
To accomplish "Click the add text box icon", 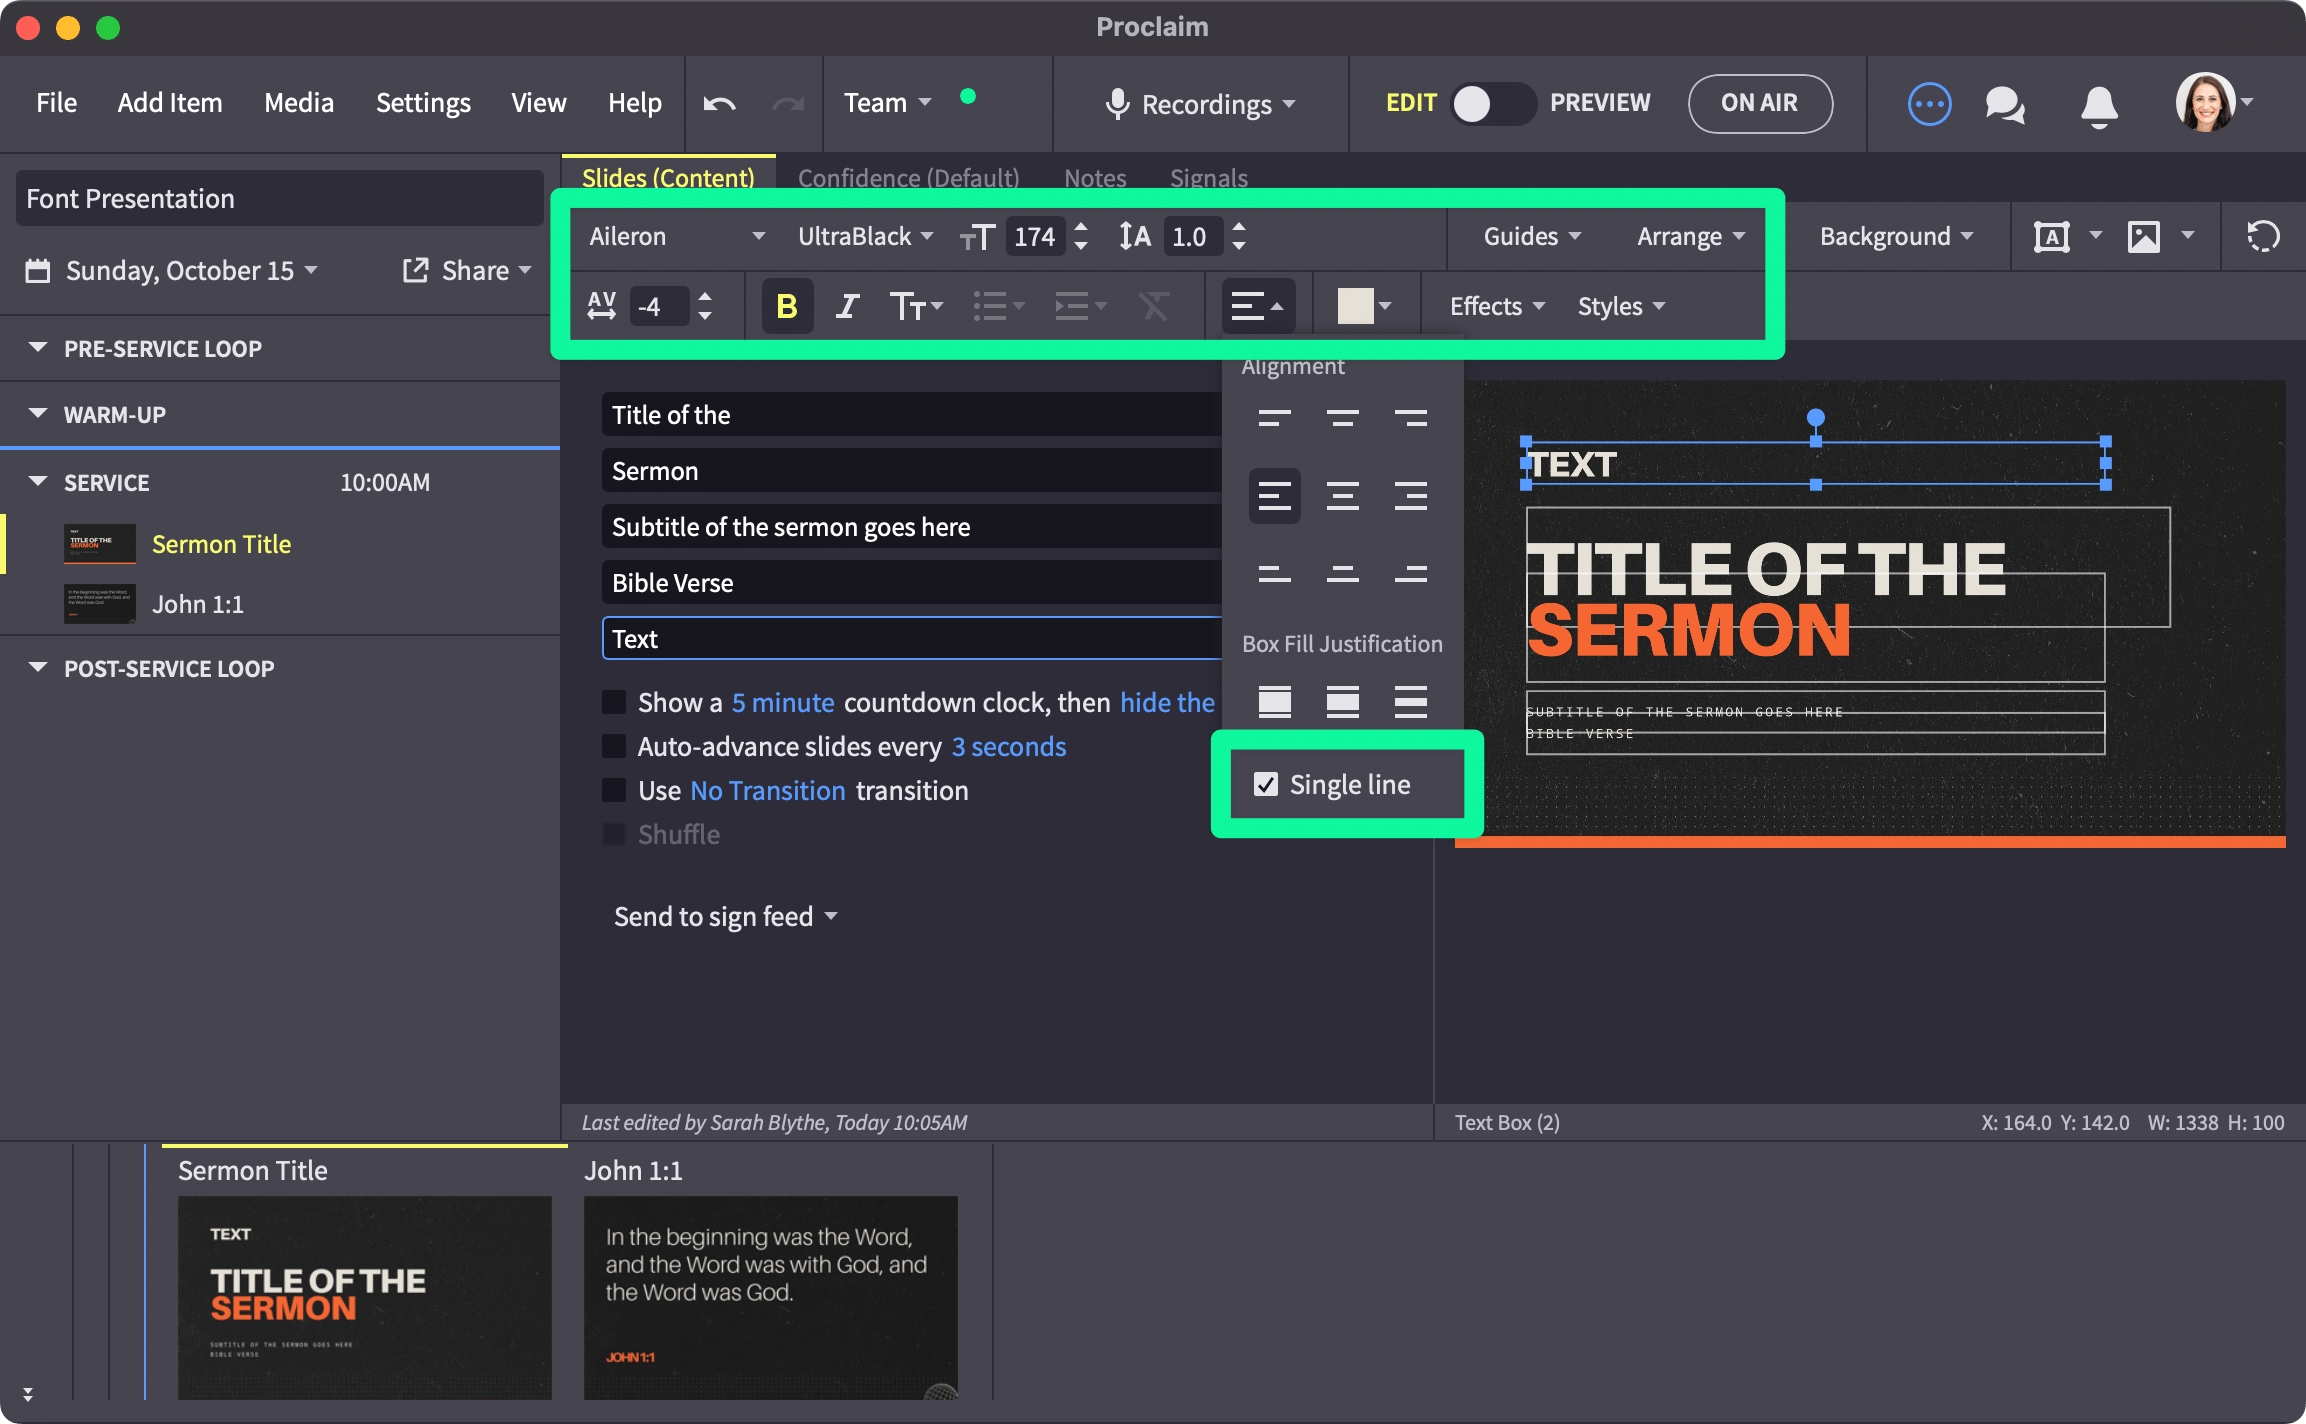I will (2052, 237).
